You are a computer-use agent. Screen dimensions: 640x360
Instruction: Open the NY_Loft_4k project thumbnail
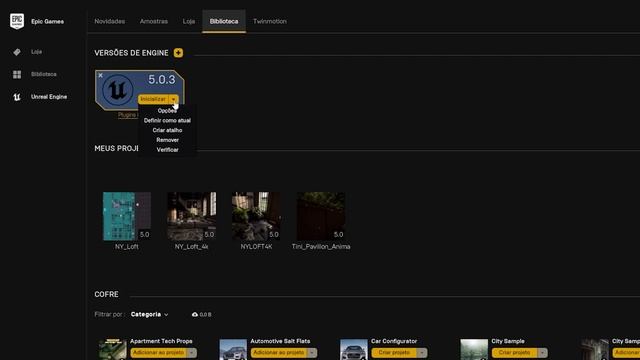pos(192,216)
